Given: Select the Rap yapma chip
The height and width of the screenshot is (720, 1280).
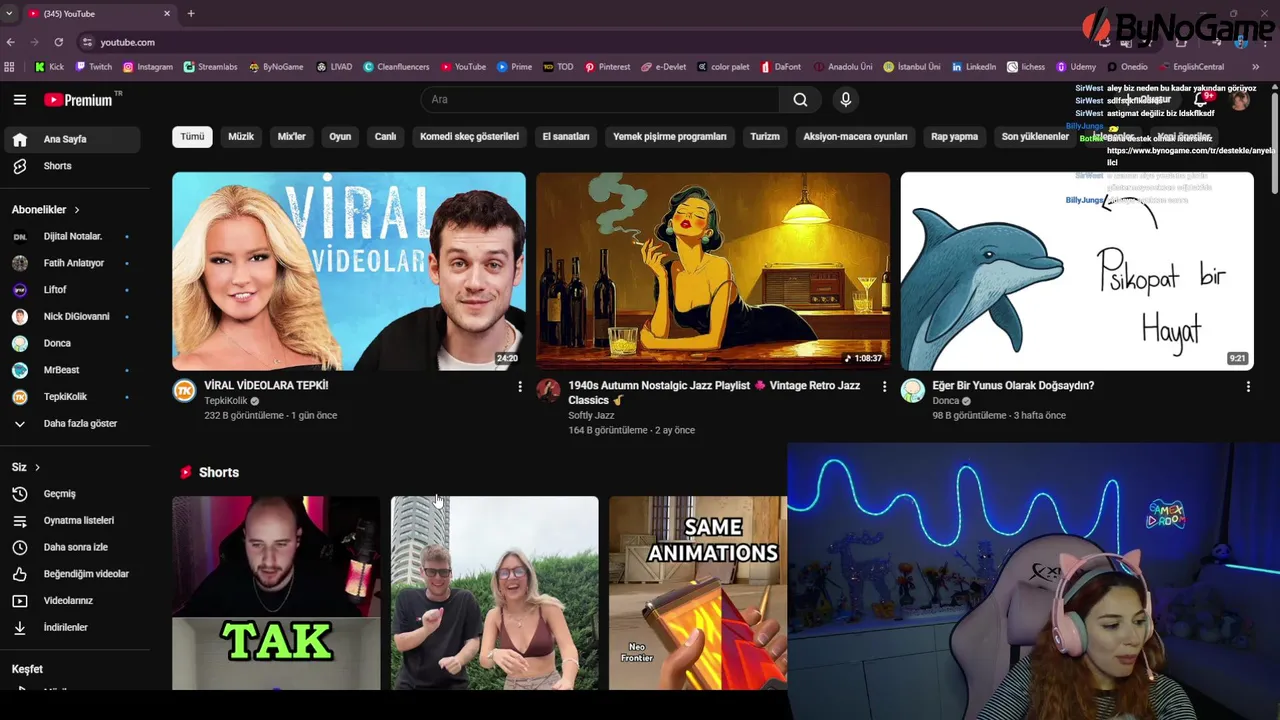Looking at the screenshot, I should (x=954, y=137).
